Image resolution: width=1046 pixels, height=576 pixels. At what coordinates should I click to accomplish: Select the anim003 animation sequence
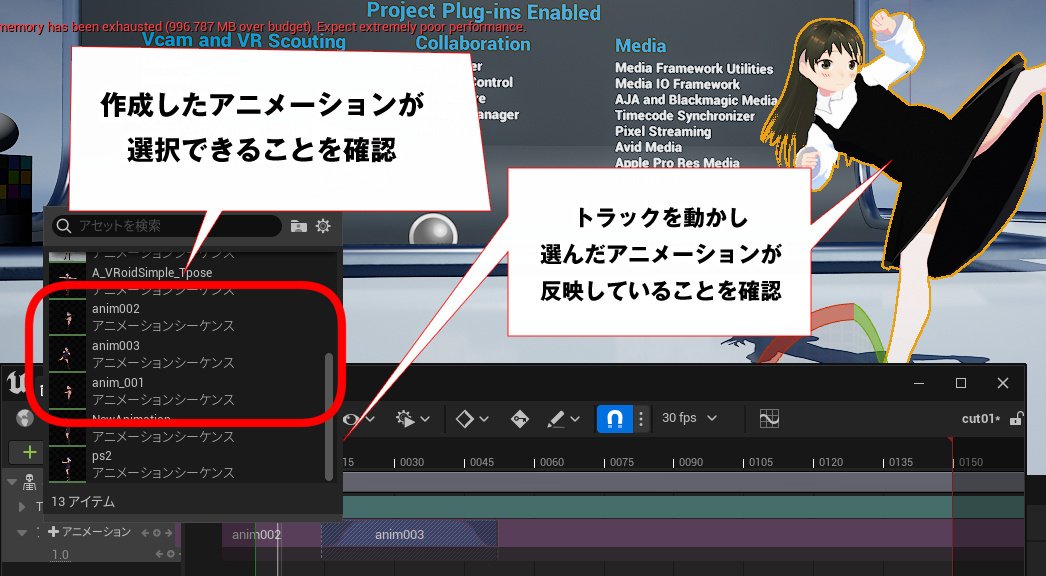click(x=187, y=354)
